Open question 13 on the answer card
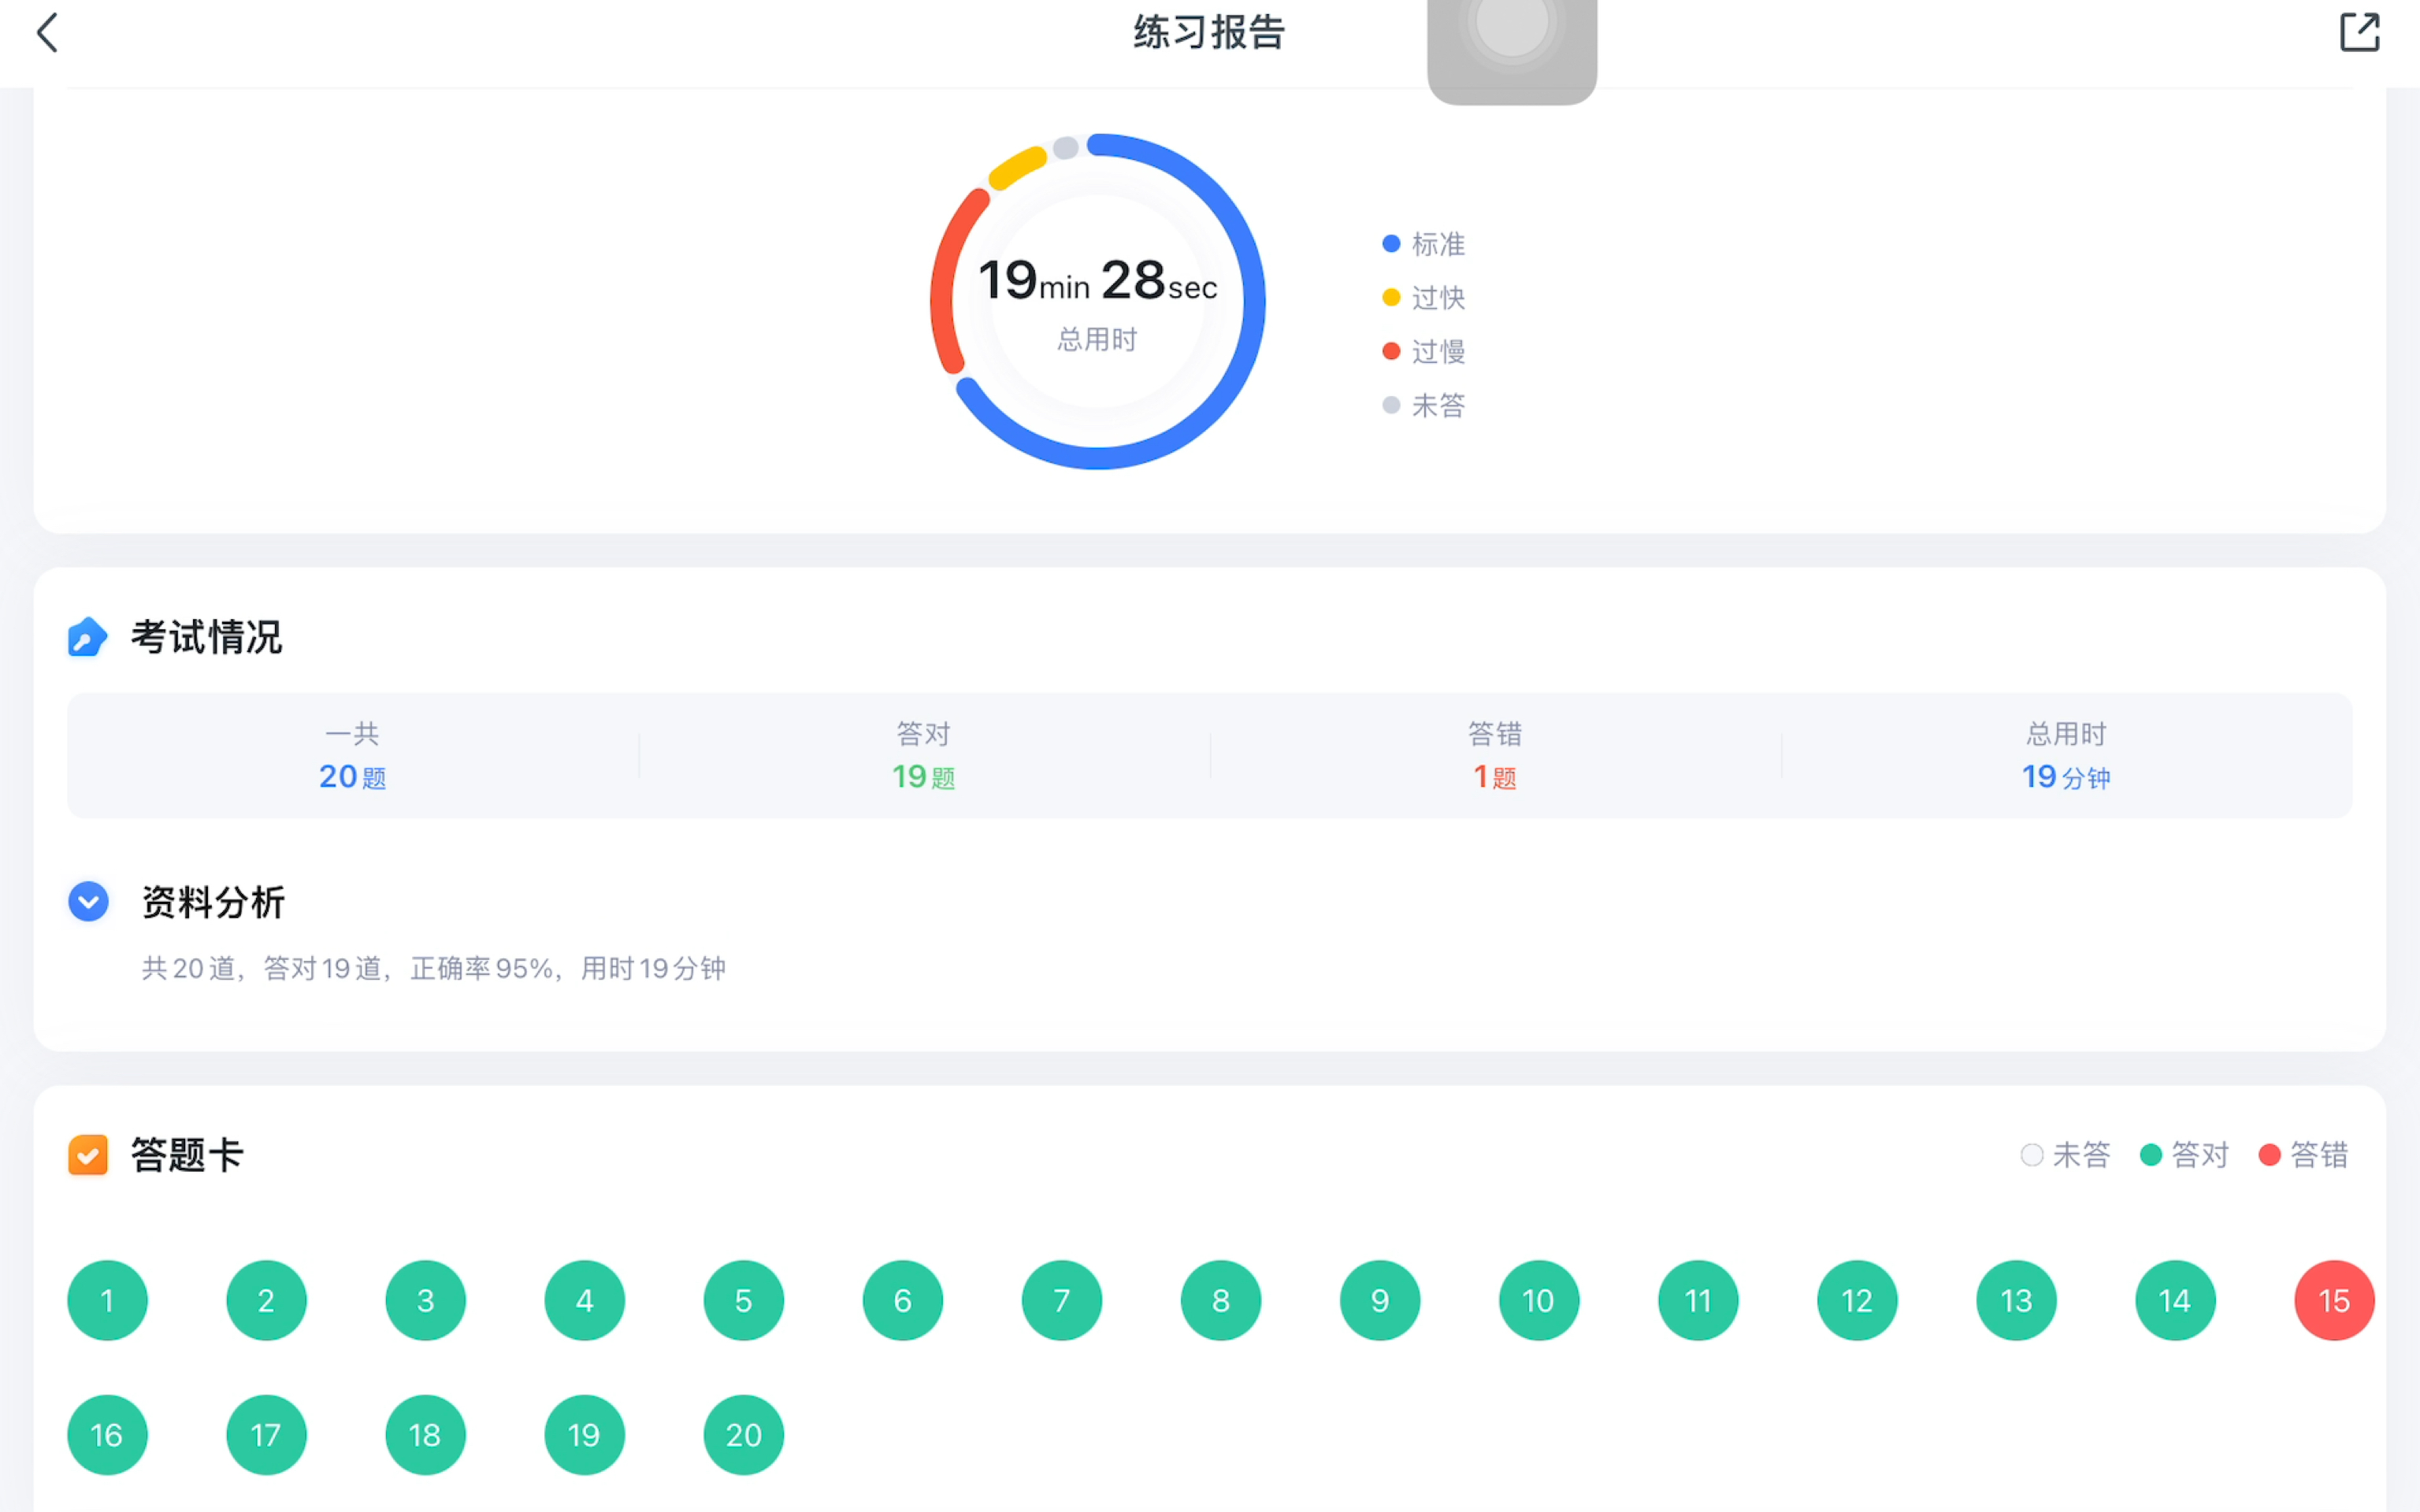The height and width of the screenshot is (1512, 2420). 2015,1300
